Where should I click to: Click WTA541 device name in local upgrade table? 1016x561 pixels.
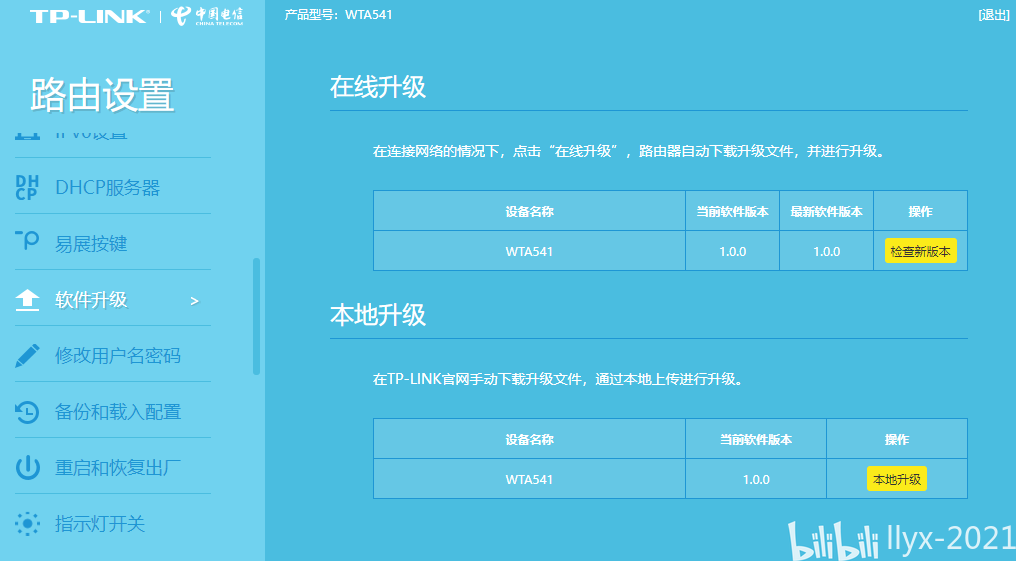point(529,479)
